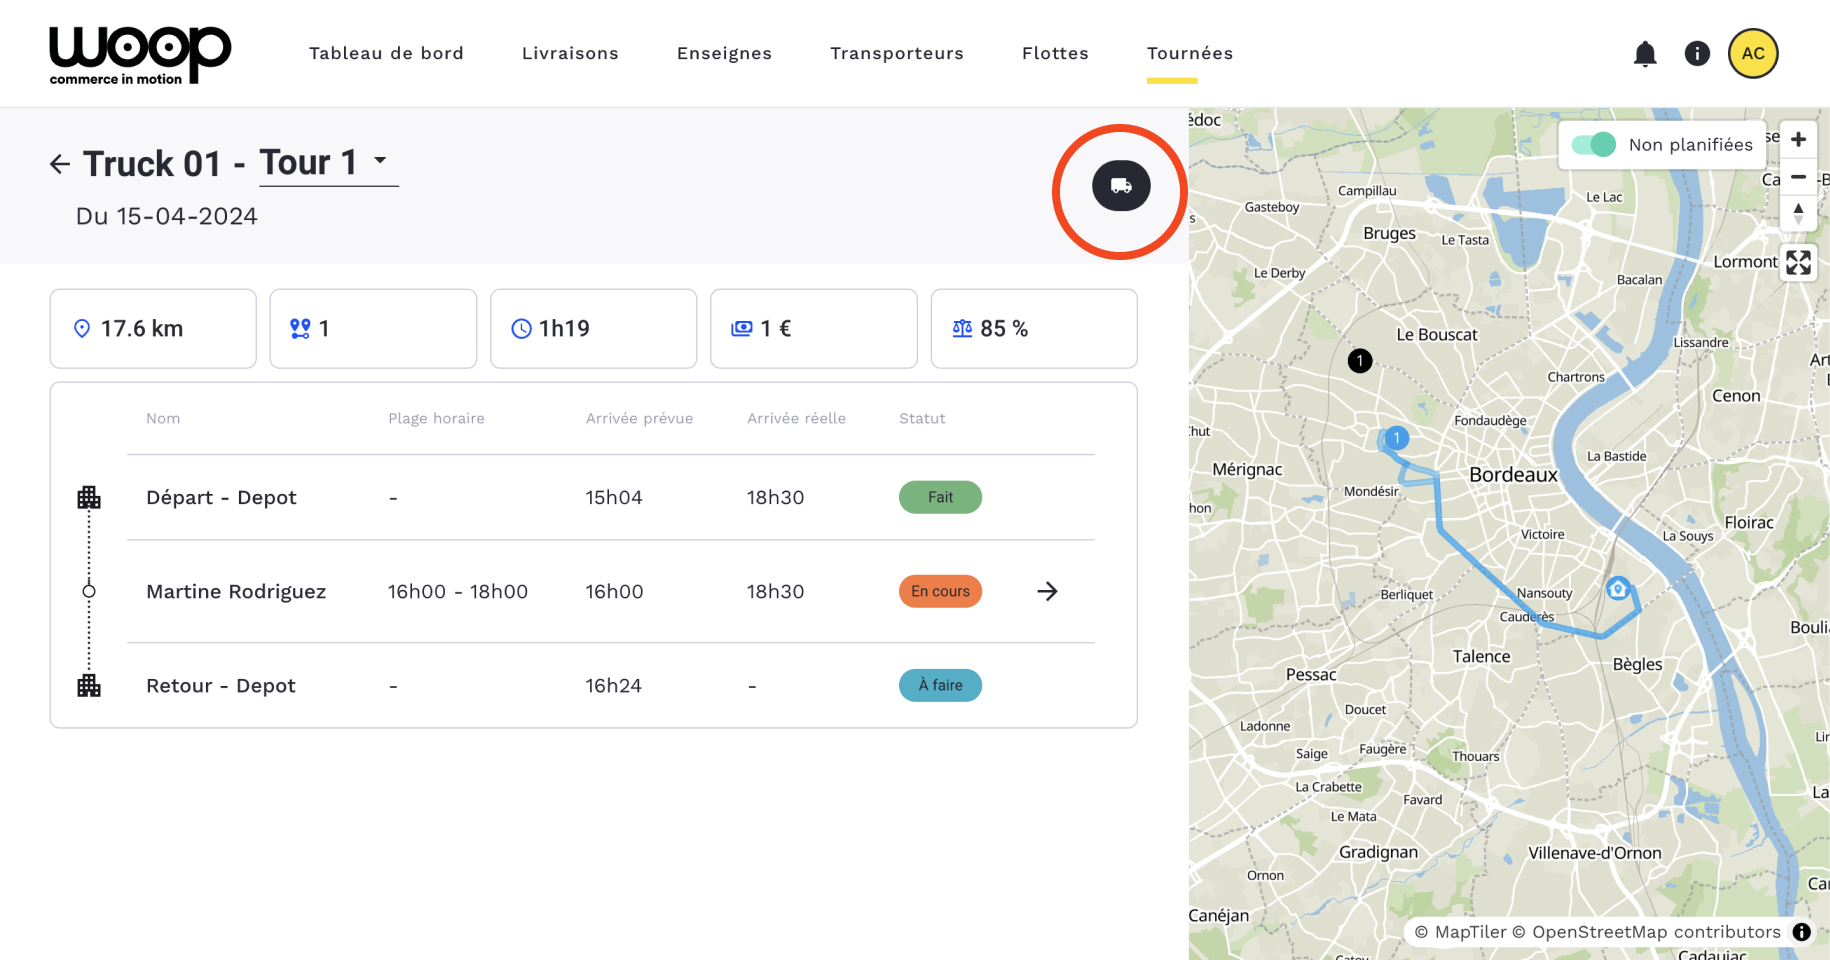Image resolution: width=1830 pixels, height=960 pixels.
Task: Go back using the left arrow
Action: [x=60, y=164]
